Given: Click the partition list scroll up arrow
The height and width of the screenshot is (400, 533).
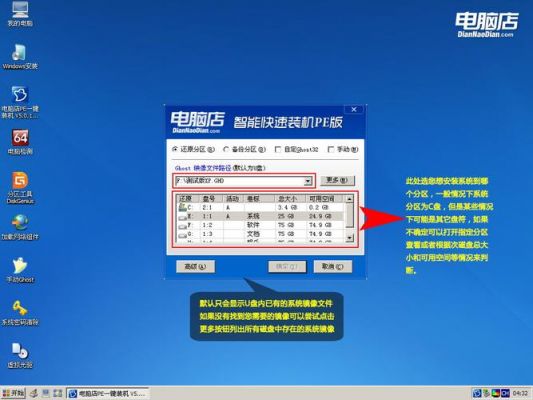Looking at the screenshot, I should [349, 199].
